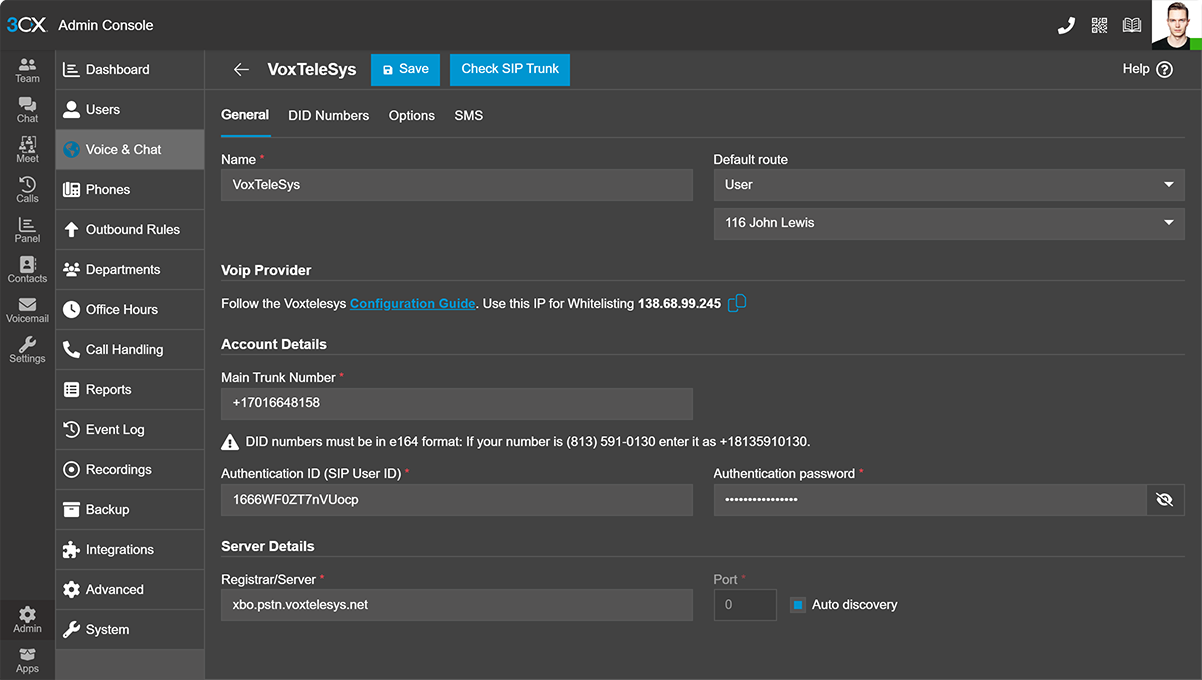This screenshot has height=680, width=1202.
Task: Open Integrations in the admin menu
Action: pyautogui.click(x=130, y=550)
